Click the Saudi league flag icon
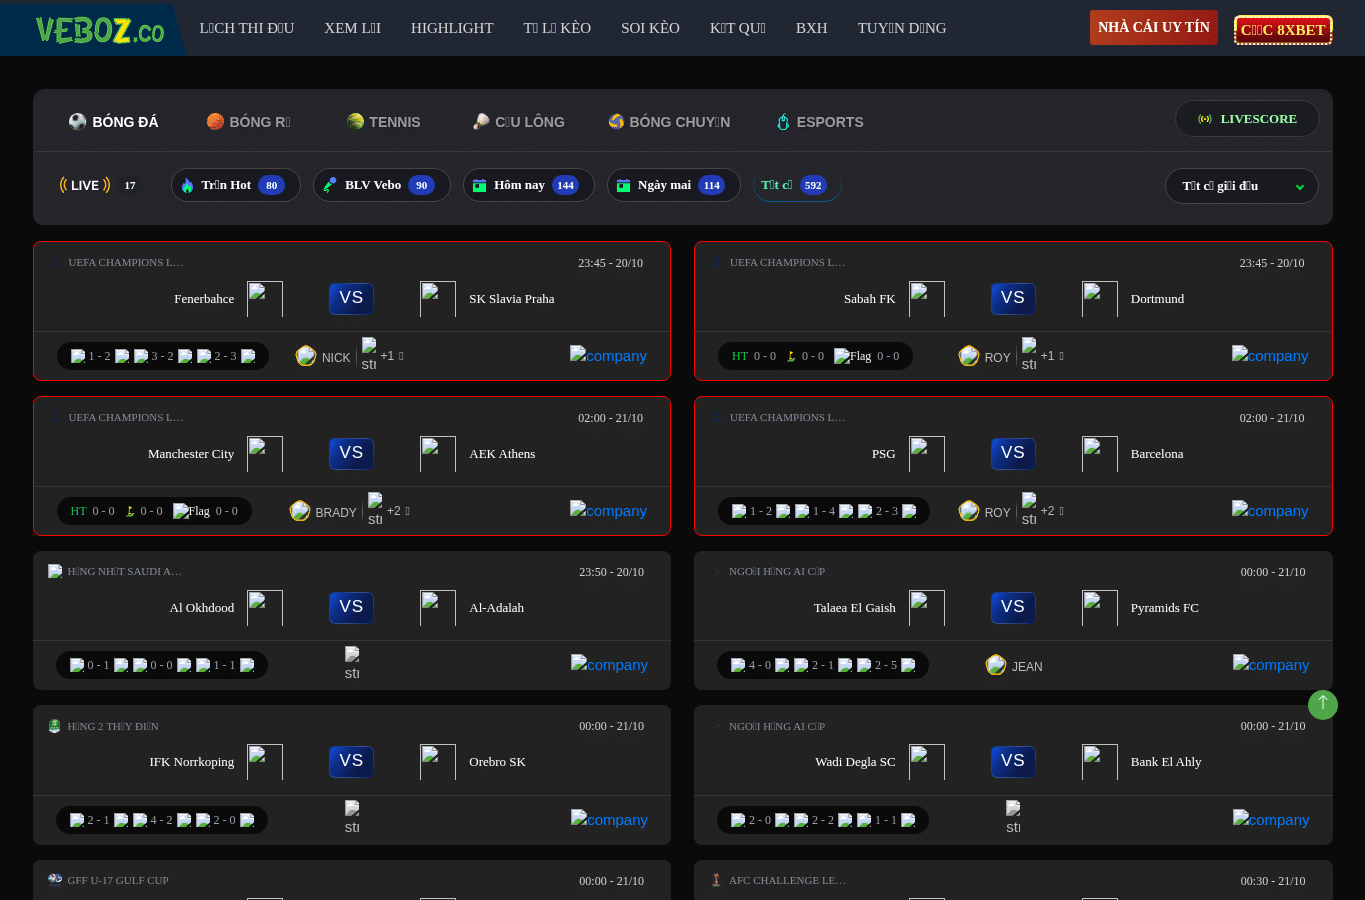1365x900 pixels. [x=55, y=571]
